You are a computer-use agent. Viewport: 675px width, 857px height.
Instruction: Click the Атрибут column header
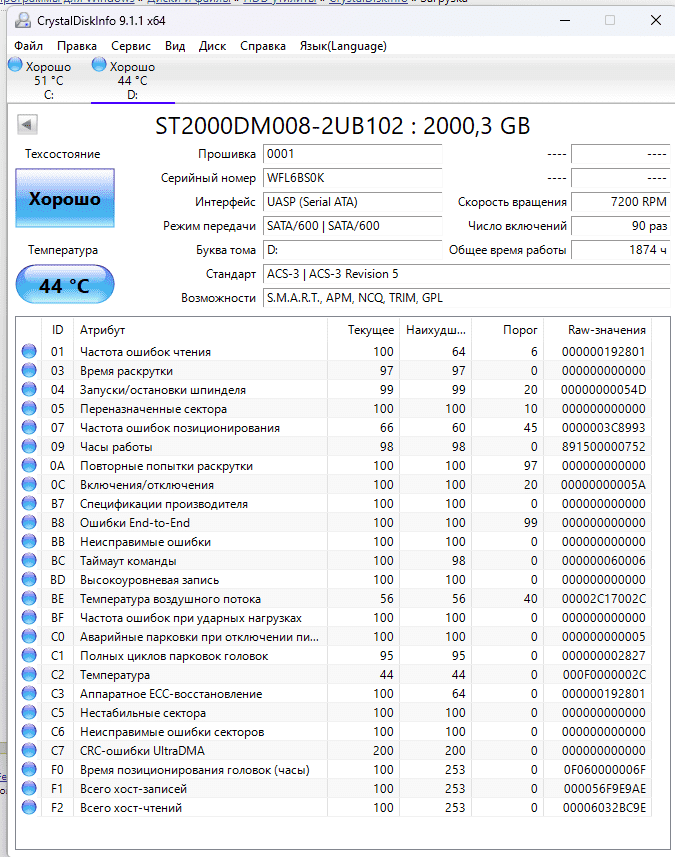tap(103, 330)
